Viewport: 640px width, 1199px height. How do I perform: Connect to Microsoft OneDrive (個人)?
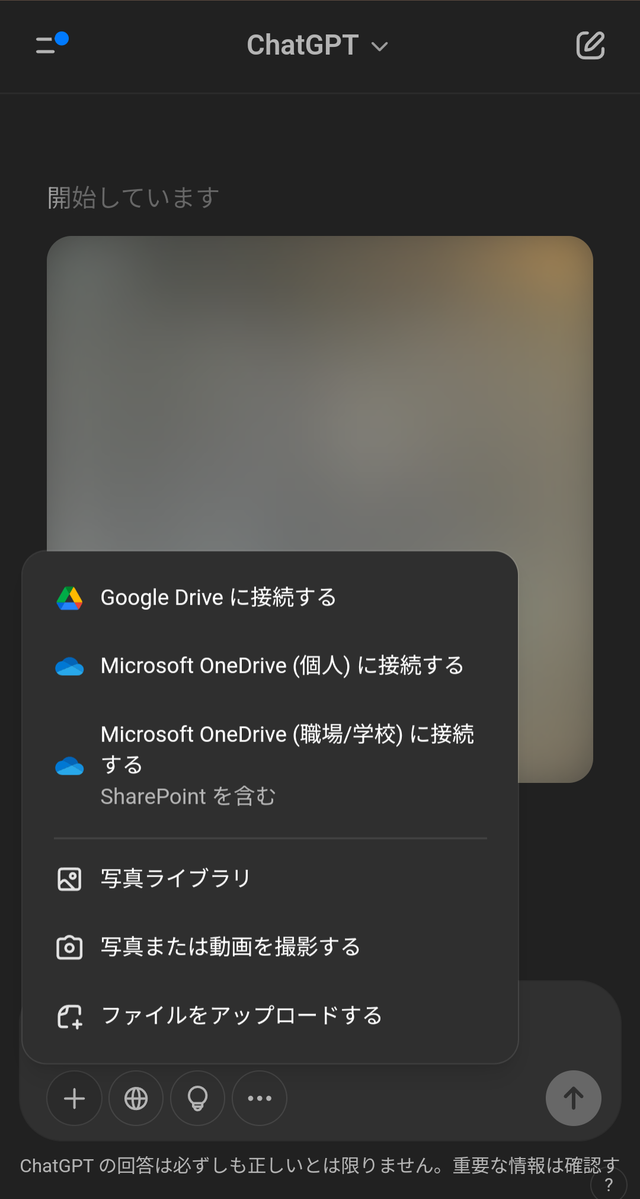tap(282, 666)
